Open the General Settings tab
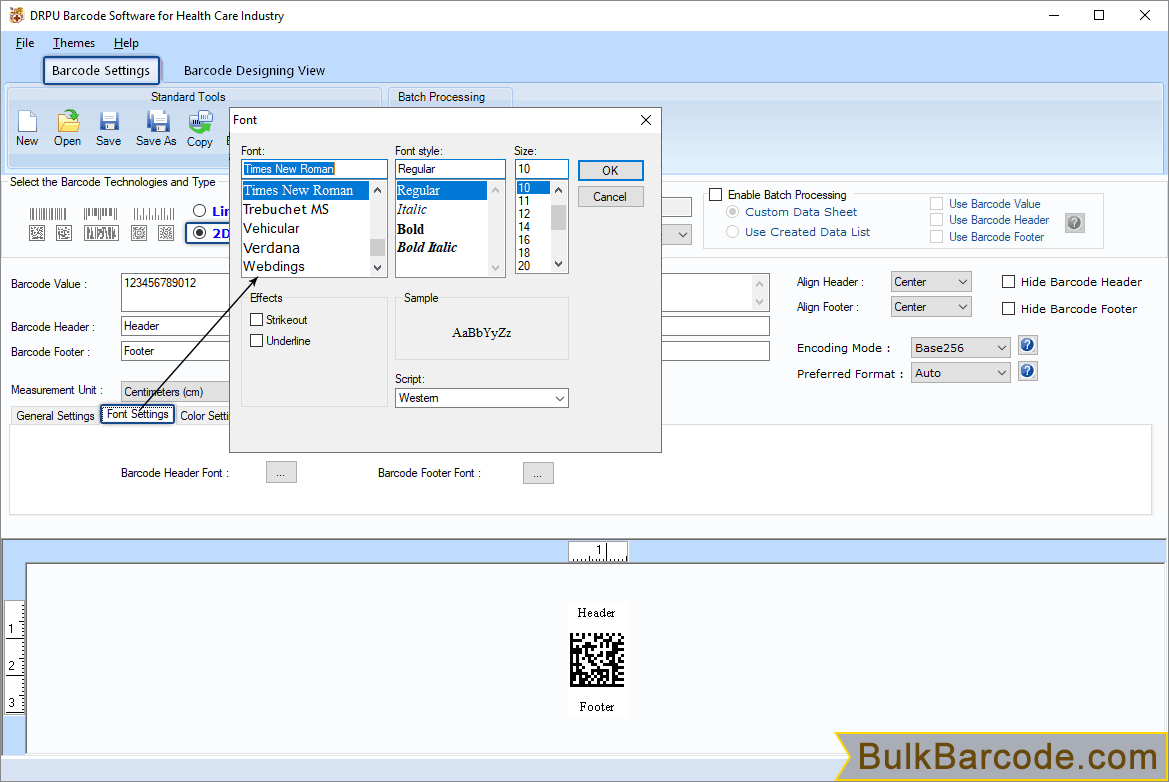1169x782 pixels. click(55, 416)
